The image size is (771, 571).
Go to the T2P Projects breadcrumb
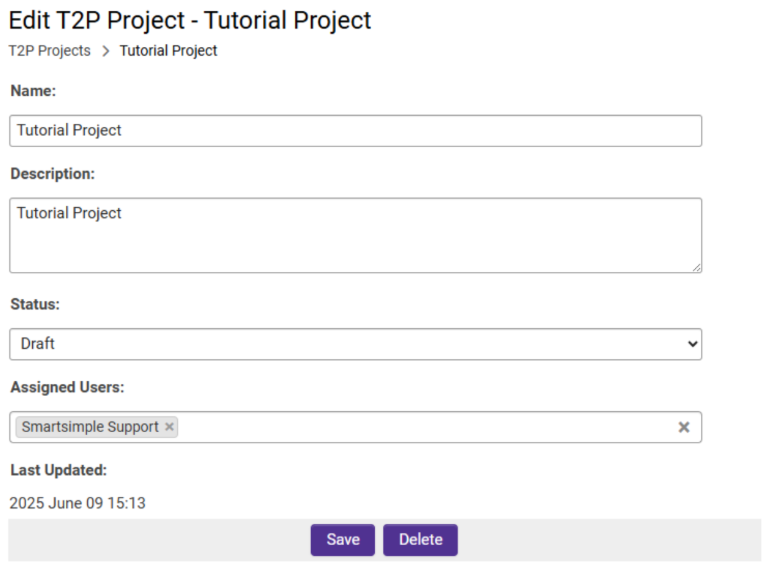point(50,51)
